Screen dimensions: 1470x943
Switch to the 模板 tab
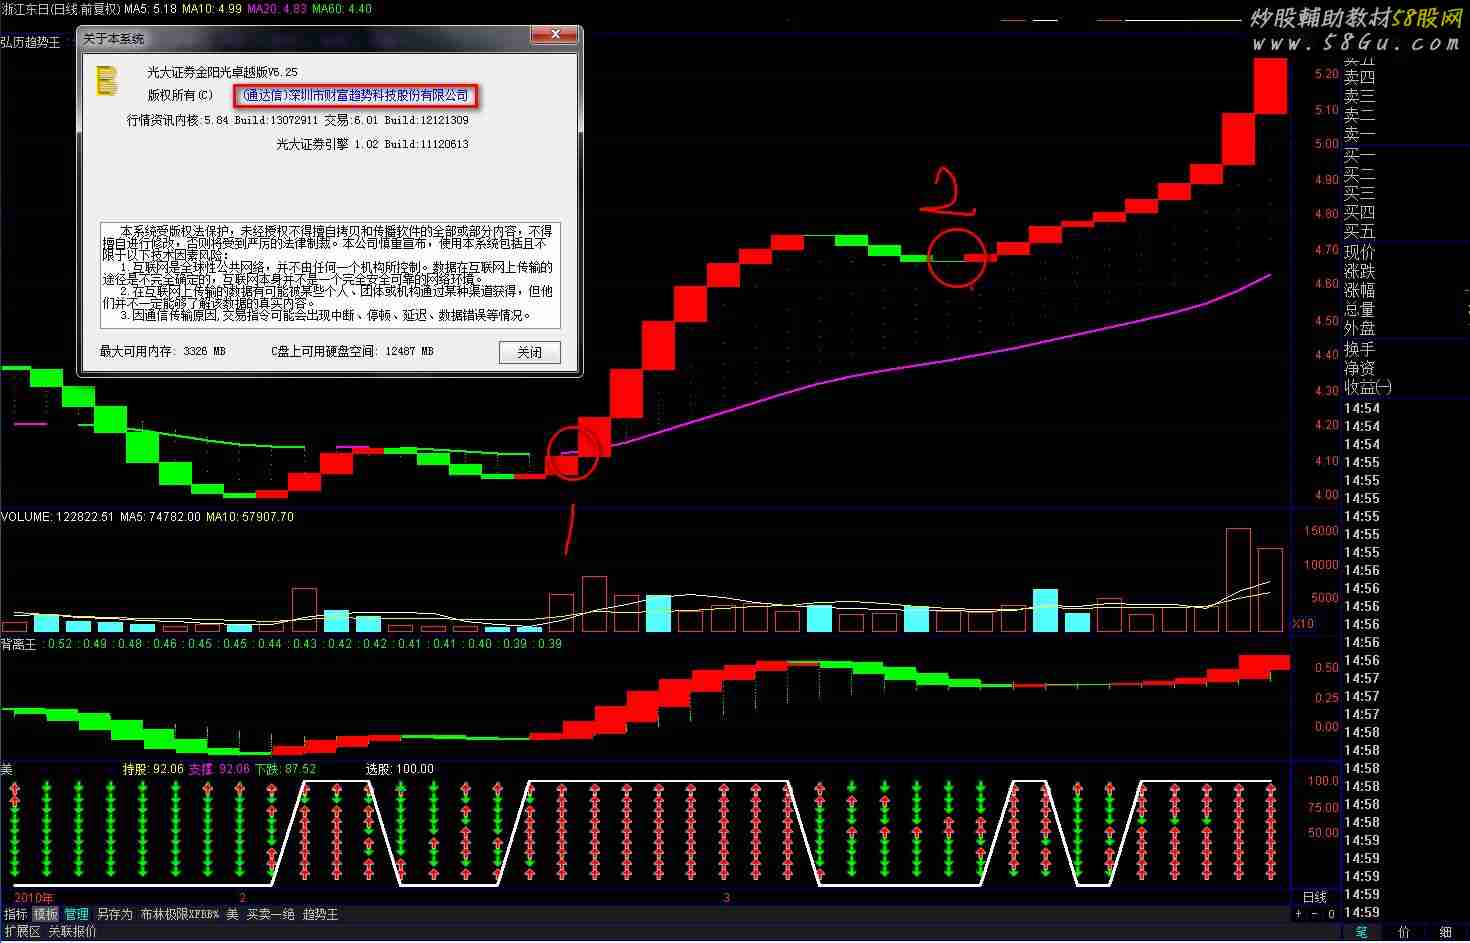(x=46, y=914)
